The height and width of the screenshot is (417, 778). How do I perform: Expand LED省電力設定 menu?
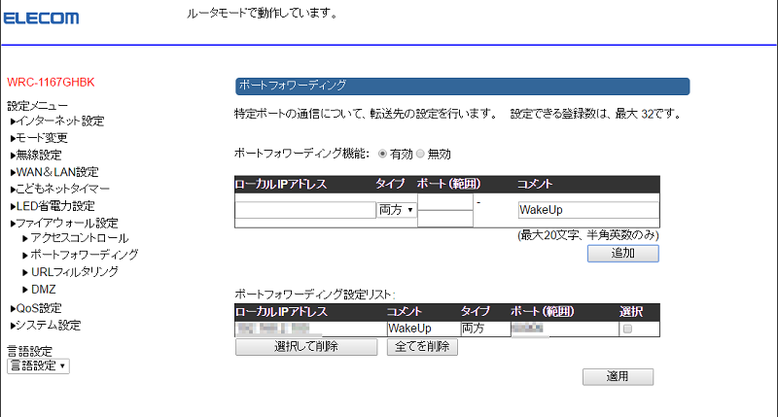53,206
